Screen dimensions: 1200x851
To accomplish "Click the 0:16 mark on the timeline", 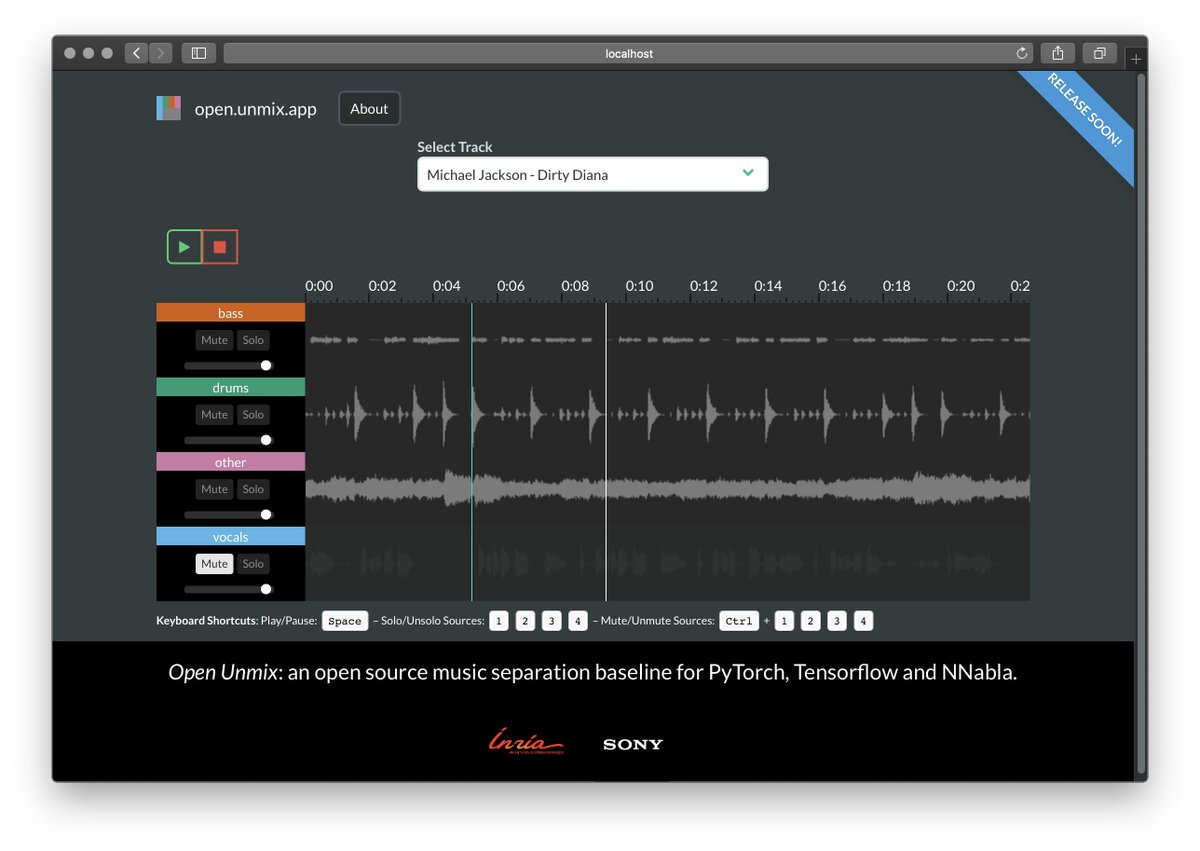I will 832,286.
